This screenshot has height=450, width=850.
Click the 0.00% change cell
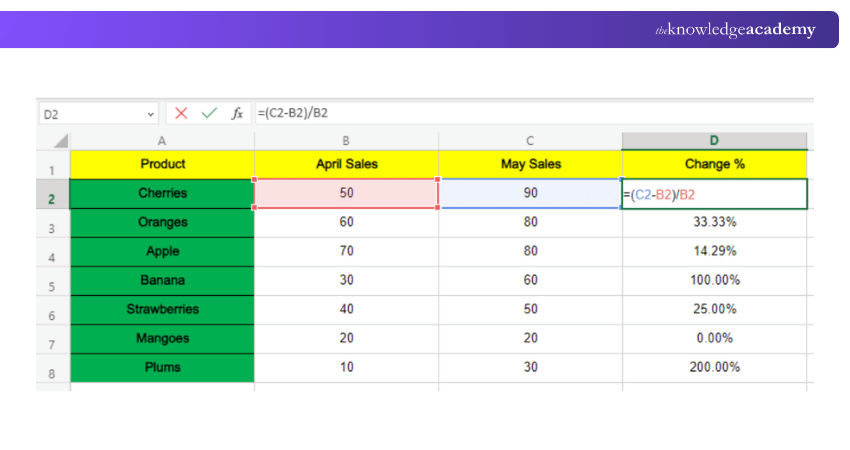[x=714, y=339]
